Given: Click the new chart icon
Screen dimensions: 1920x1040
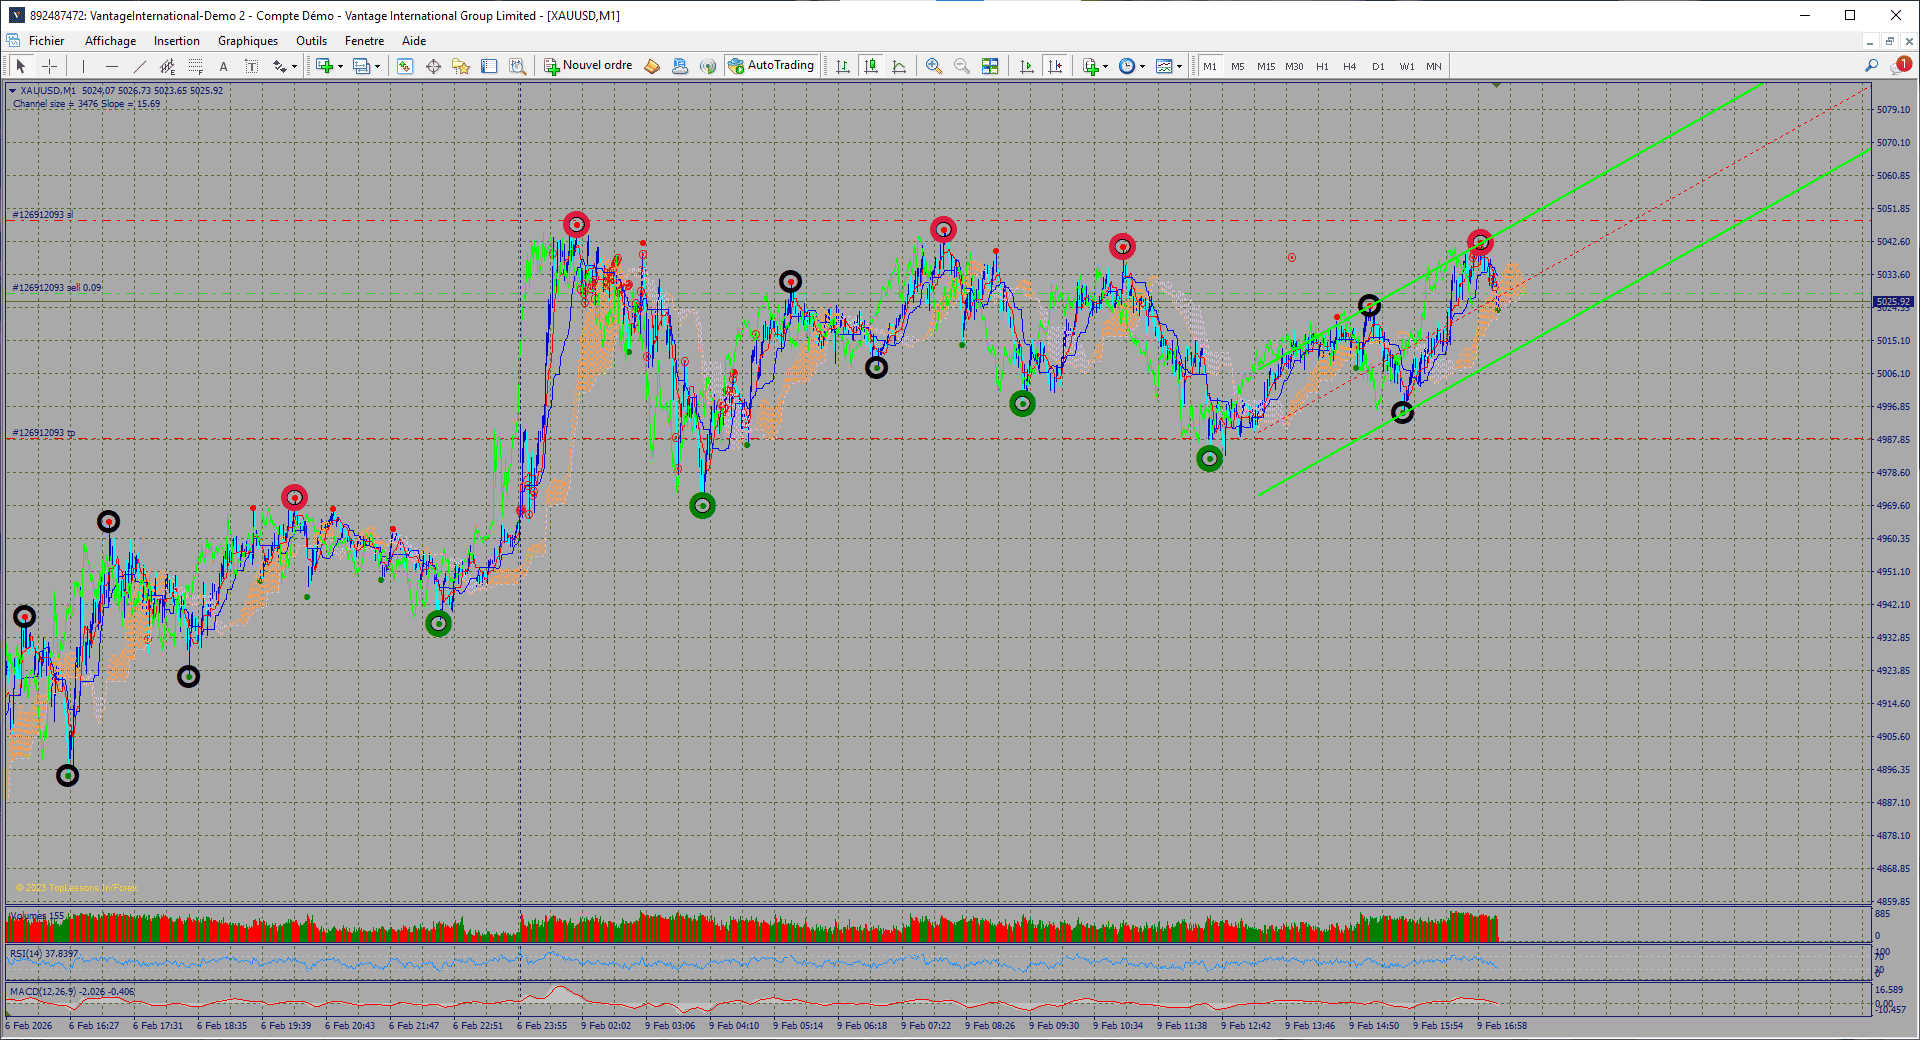Looking at the screenshot, I should click(x=324, y=66).
